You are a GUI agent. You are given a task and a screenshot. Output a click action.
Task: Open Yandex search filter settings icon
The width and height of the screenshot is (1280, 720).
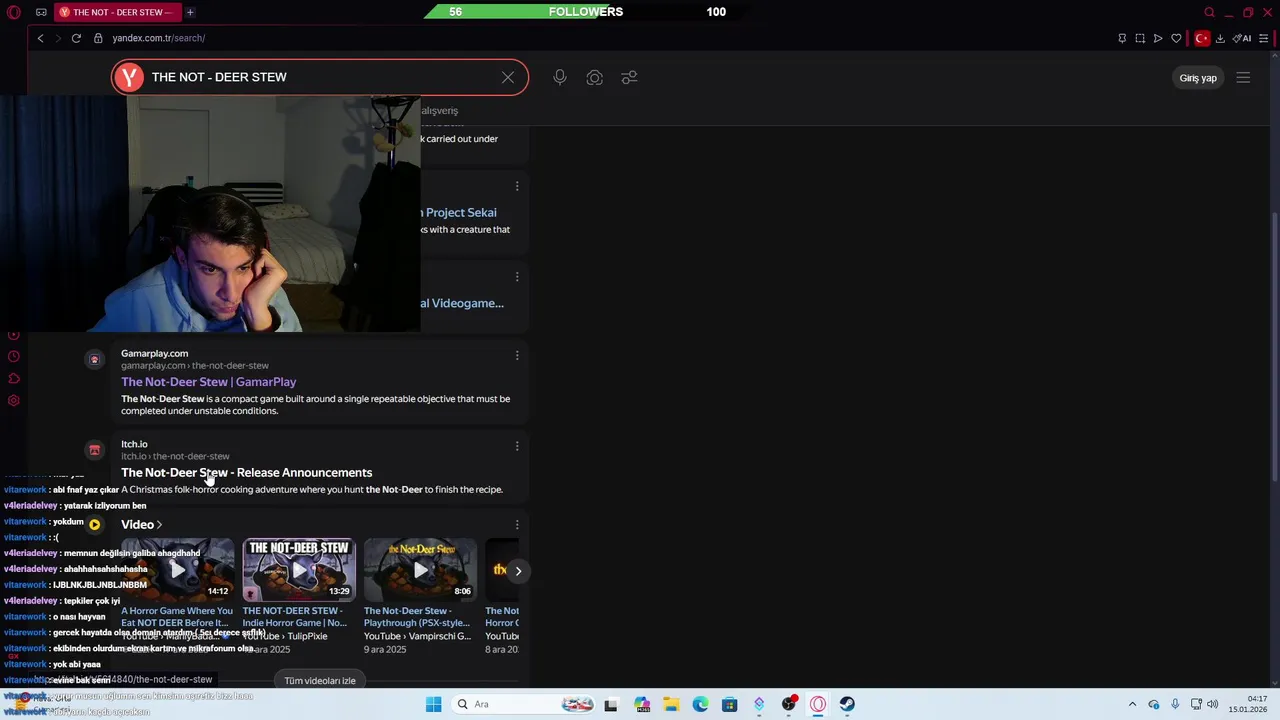[x=629, y=77]
